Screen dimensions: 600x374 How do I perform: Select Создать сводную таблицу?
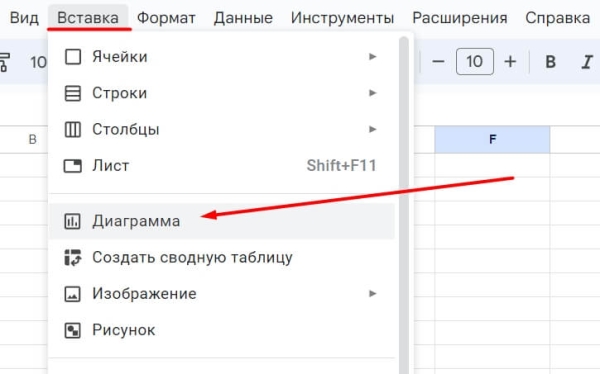(222, 257)
